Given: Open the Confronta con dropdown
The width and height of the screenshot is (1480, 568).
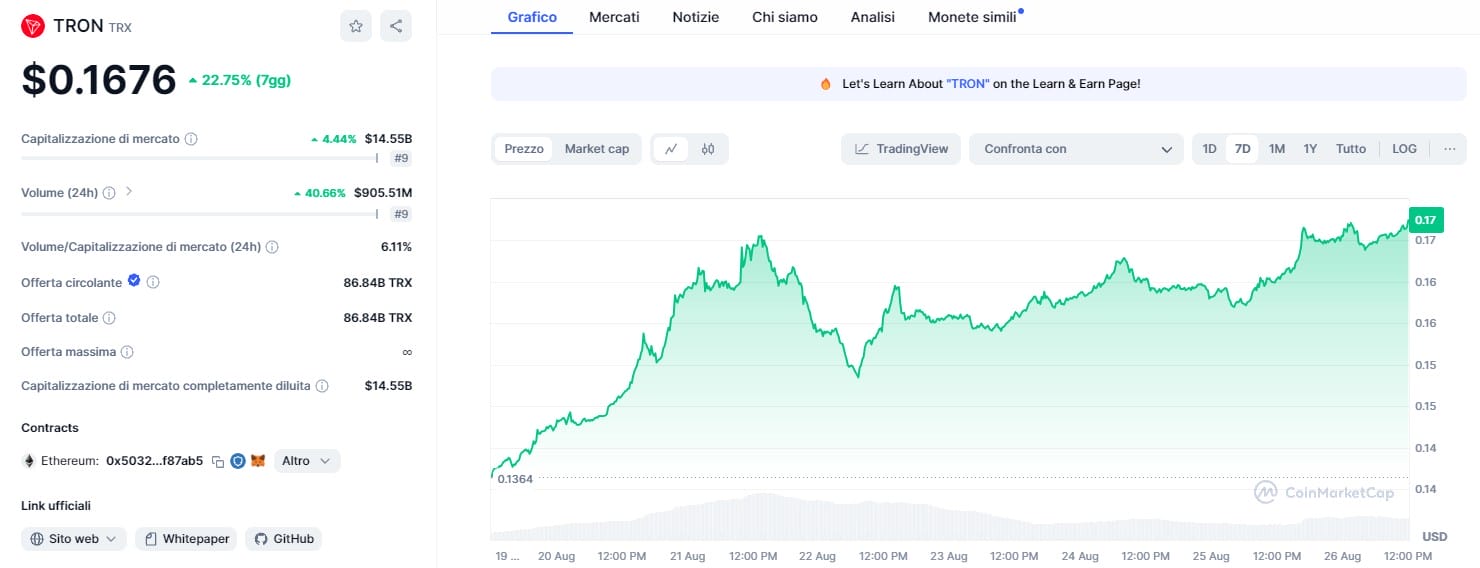Looking at the screenshot, I should 1077,149.
